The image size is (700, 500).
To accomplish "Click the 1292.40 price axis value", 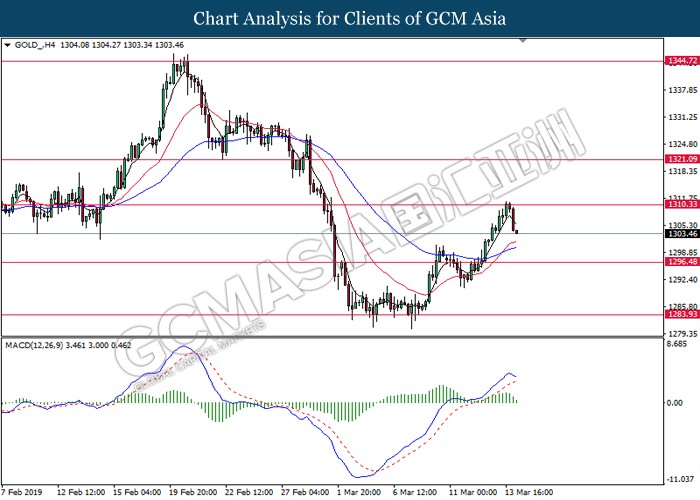I will [x=683, y=280].
